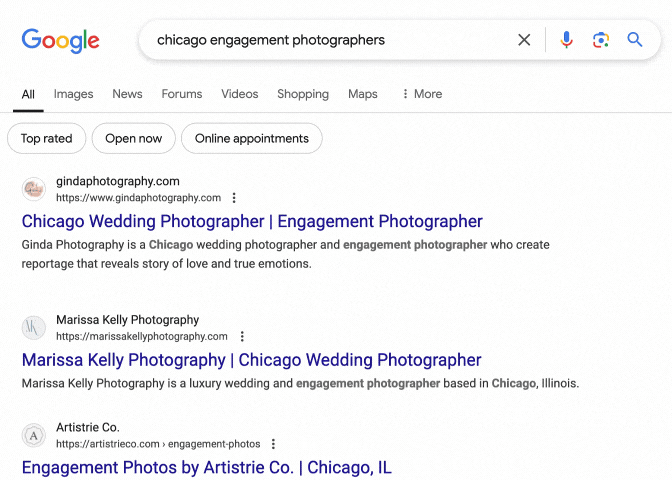
Task: Open options menu for Artistrie Co. result
Action: click(273, 444)
